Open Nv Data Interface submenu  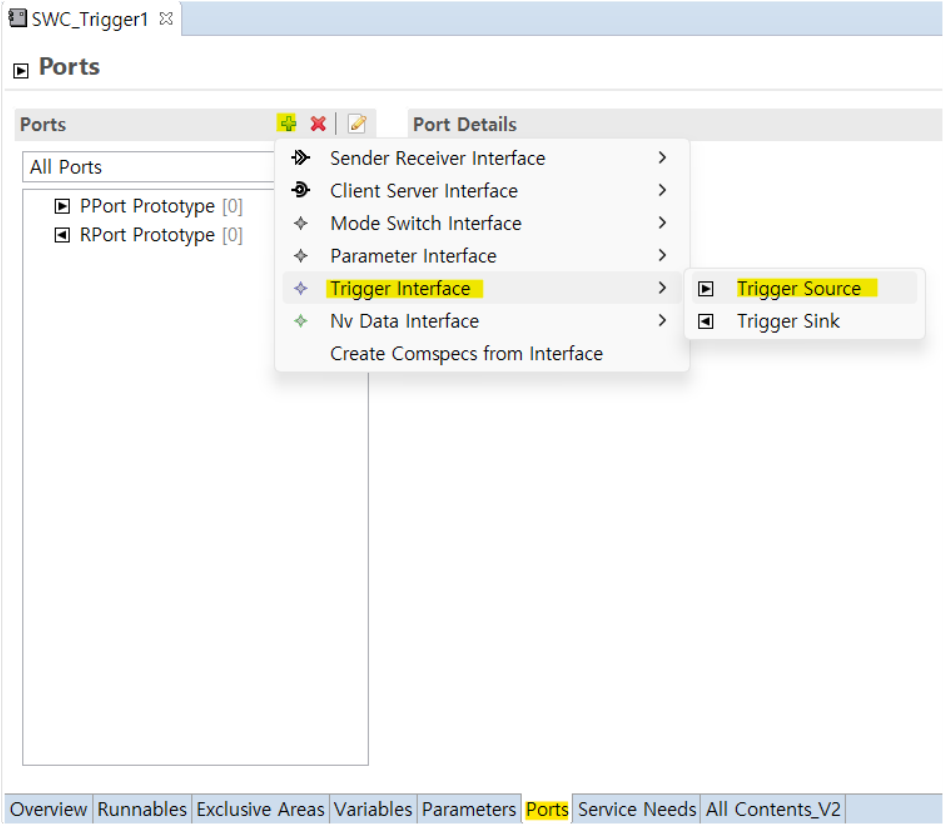482,320
